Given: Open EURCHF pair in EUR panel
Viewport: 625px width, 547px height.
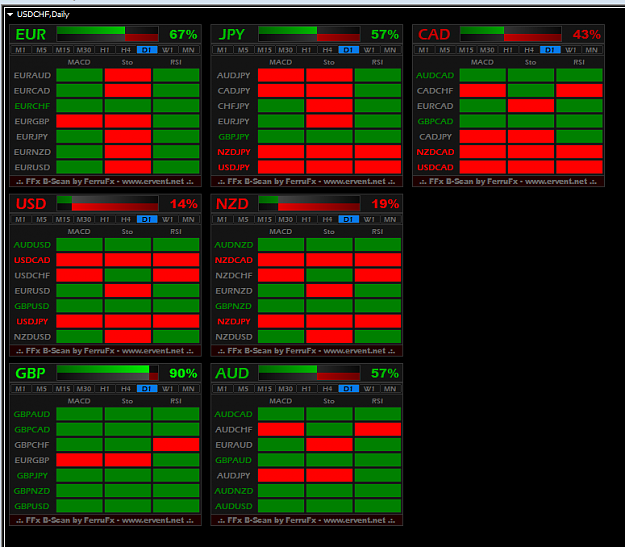Looking at the screenshot, I should click(x=32, y=106).
